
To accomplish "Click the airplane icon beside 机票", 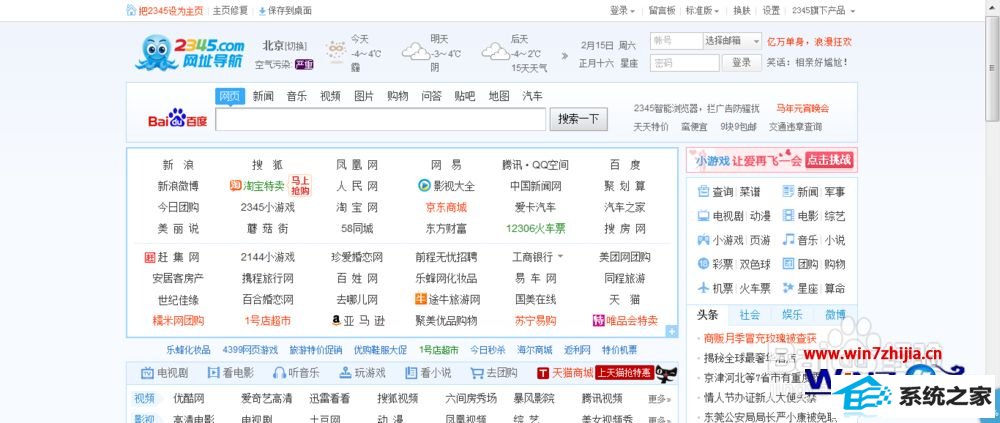I will [703, 288].
